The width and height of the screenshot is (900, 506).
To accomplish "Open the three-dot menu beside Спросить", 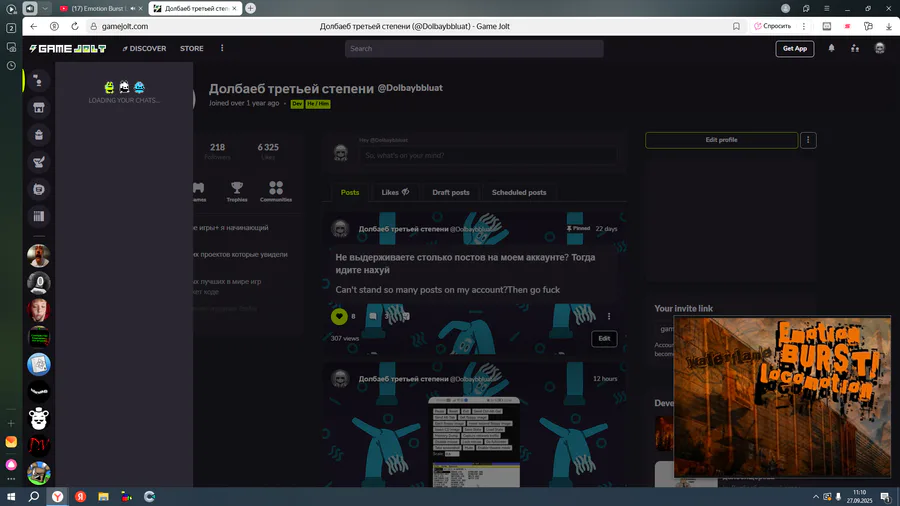I will 804,26.
